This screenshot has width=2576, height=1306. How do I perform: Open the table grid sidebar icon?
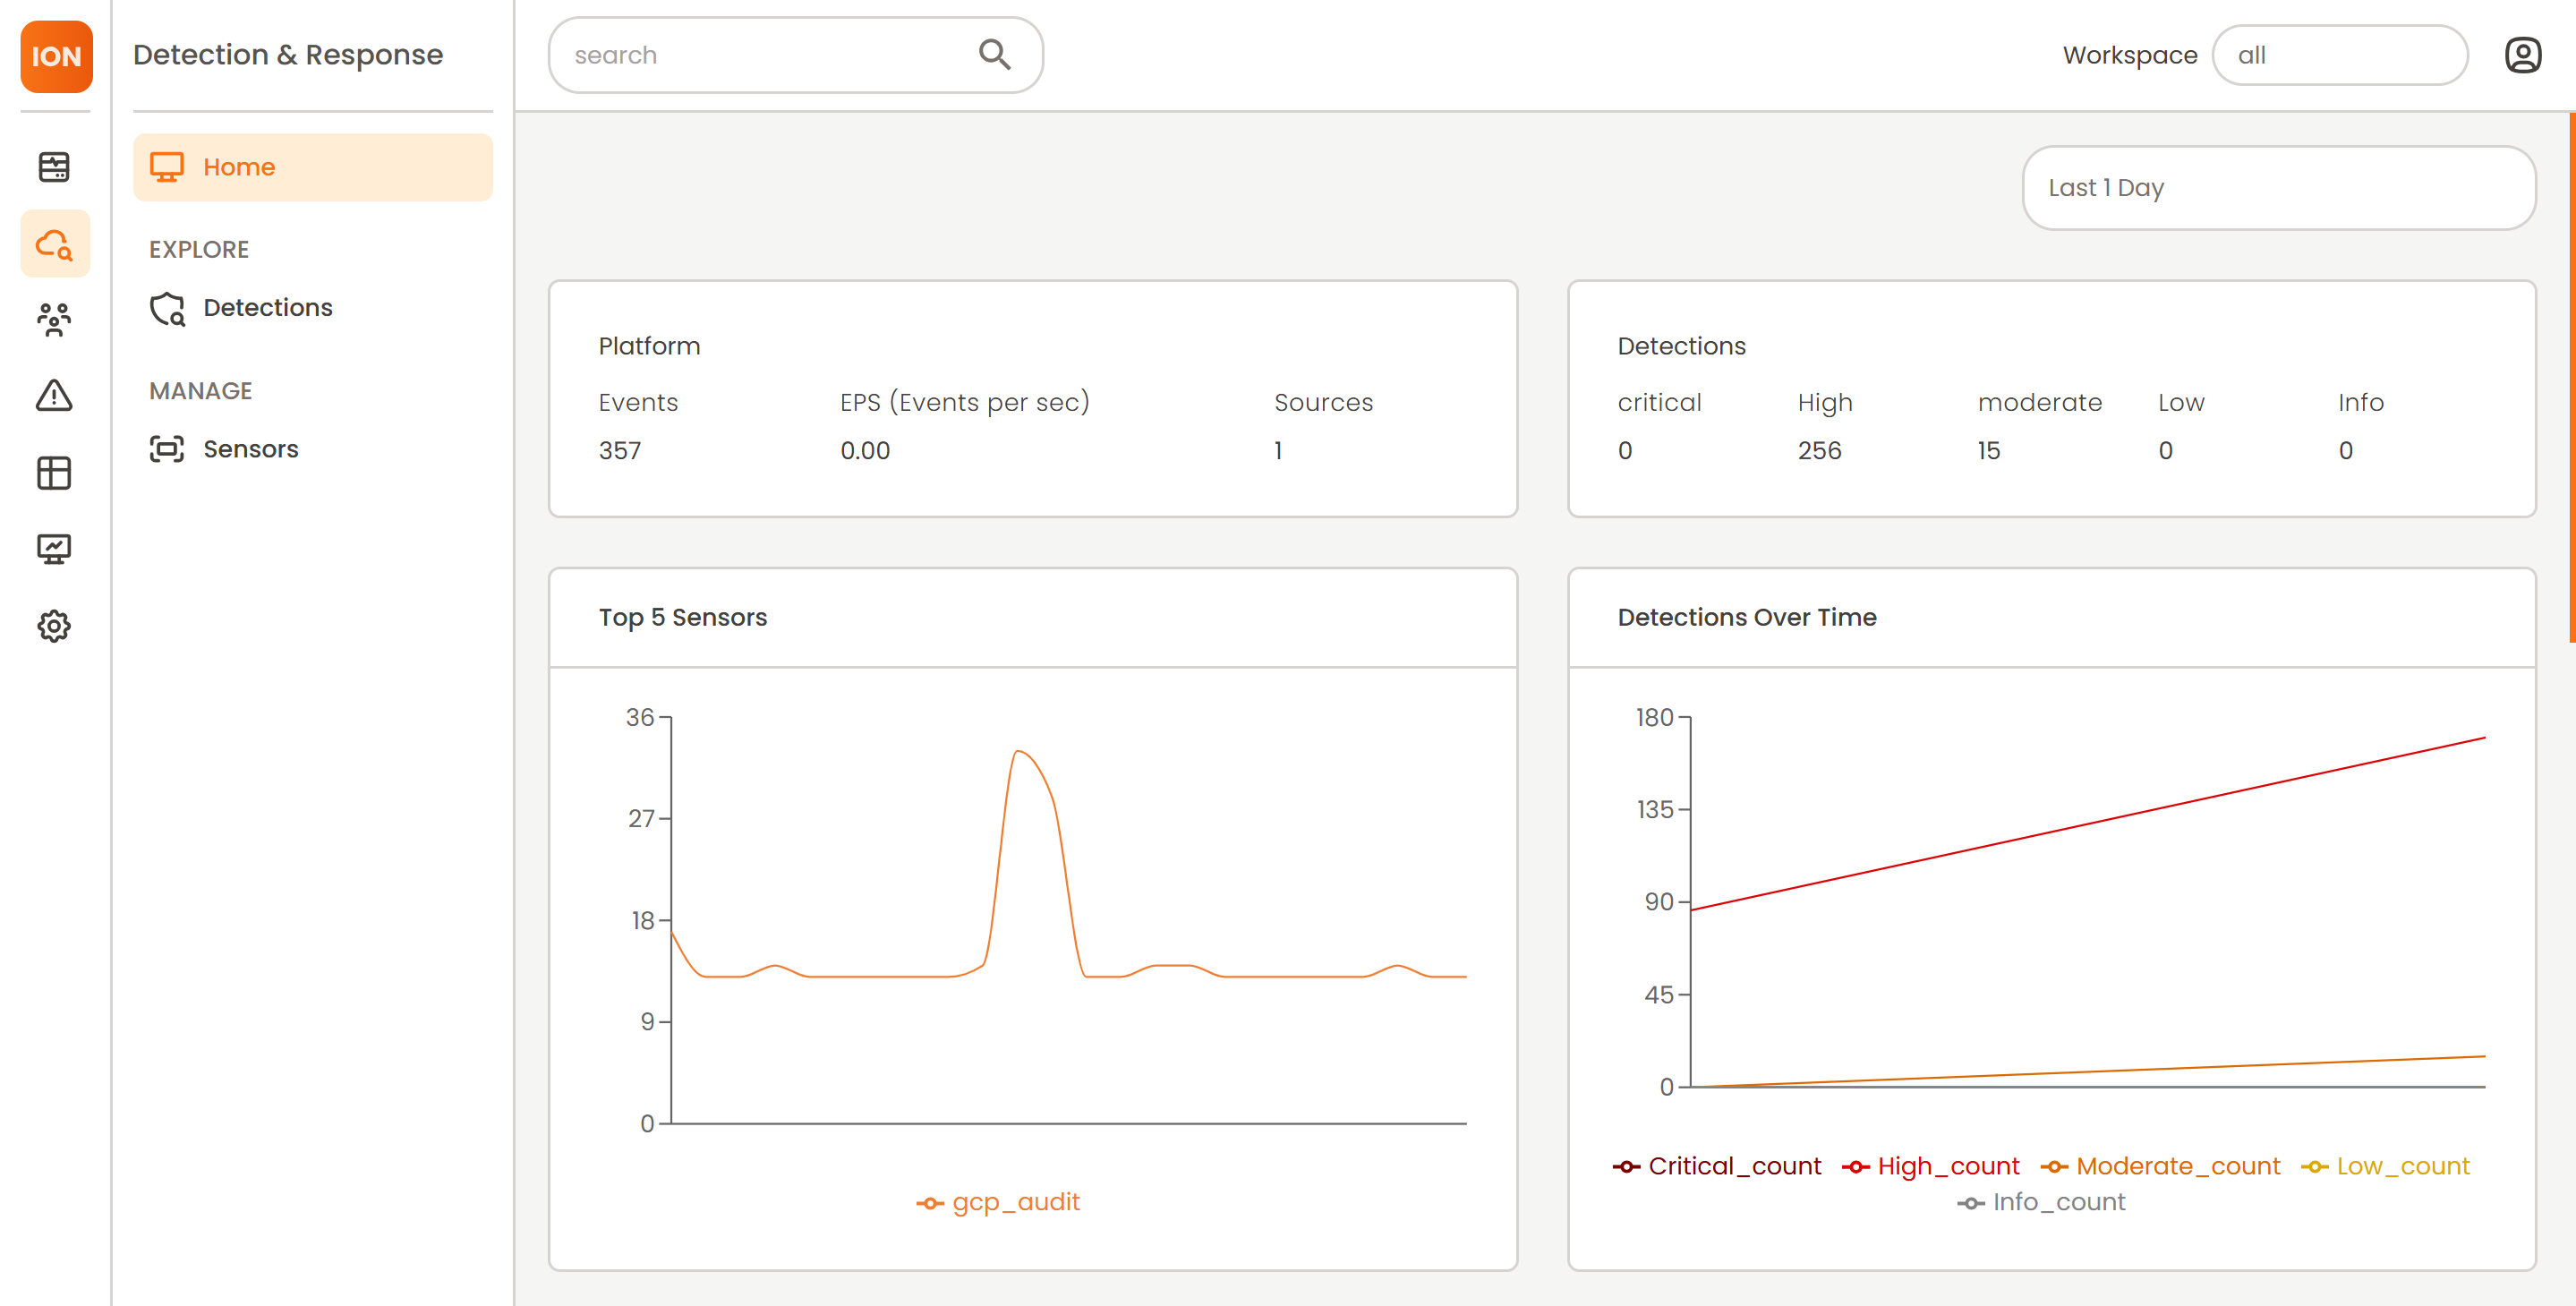coord(54,473)
